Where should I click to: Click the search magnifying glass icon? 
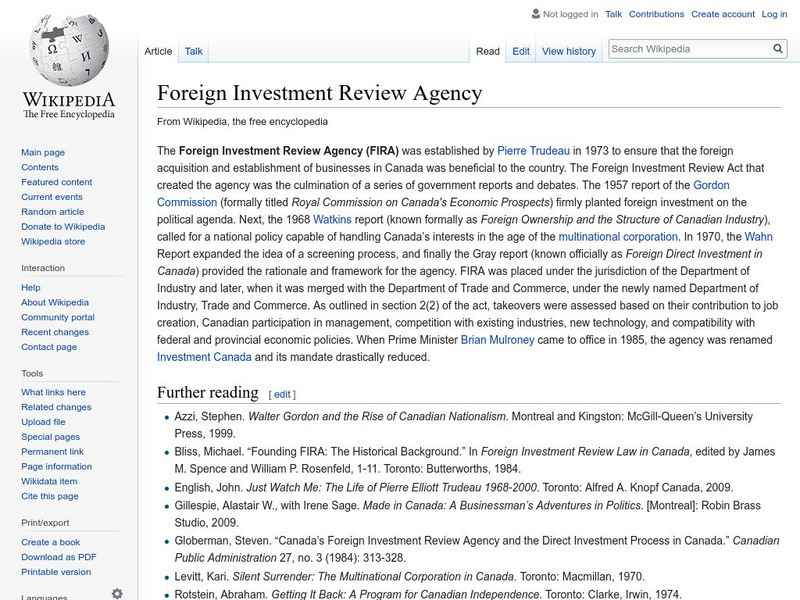tap(777, 47)
